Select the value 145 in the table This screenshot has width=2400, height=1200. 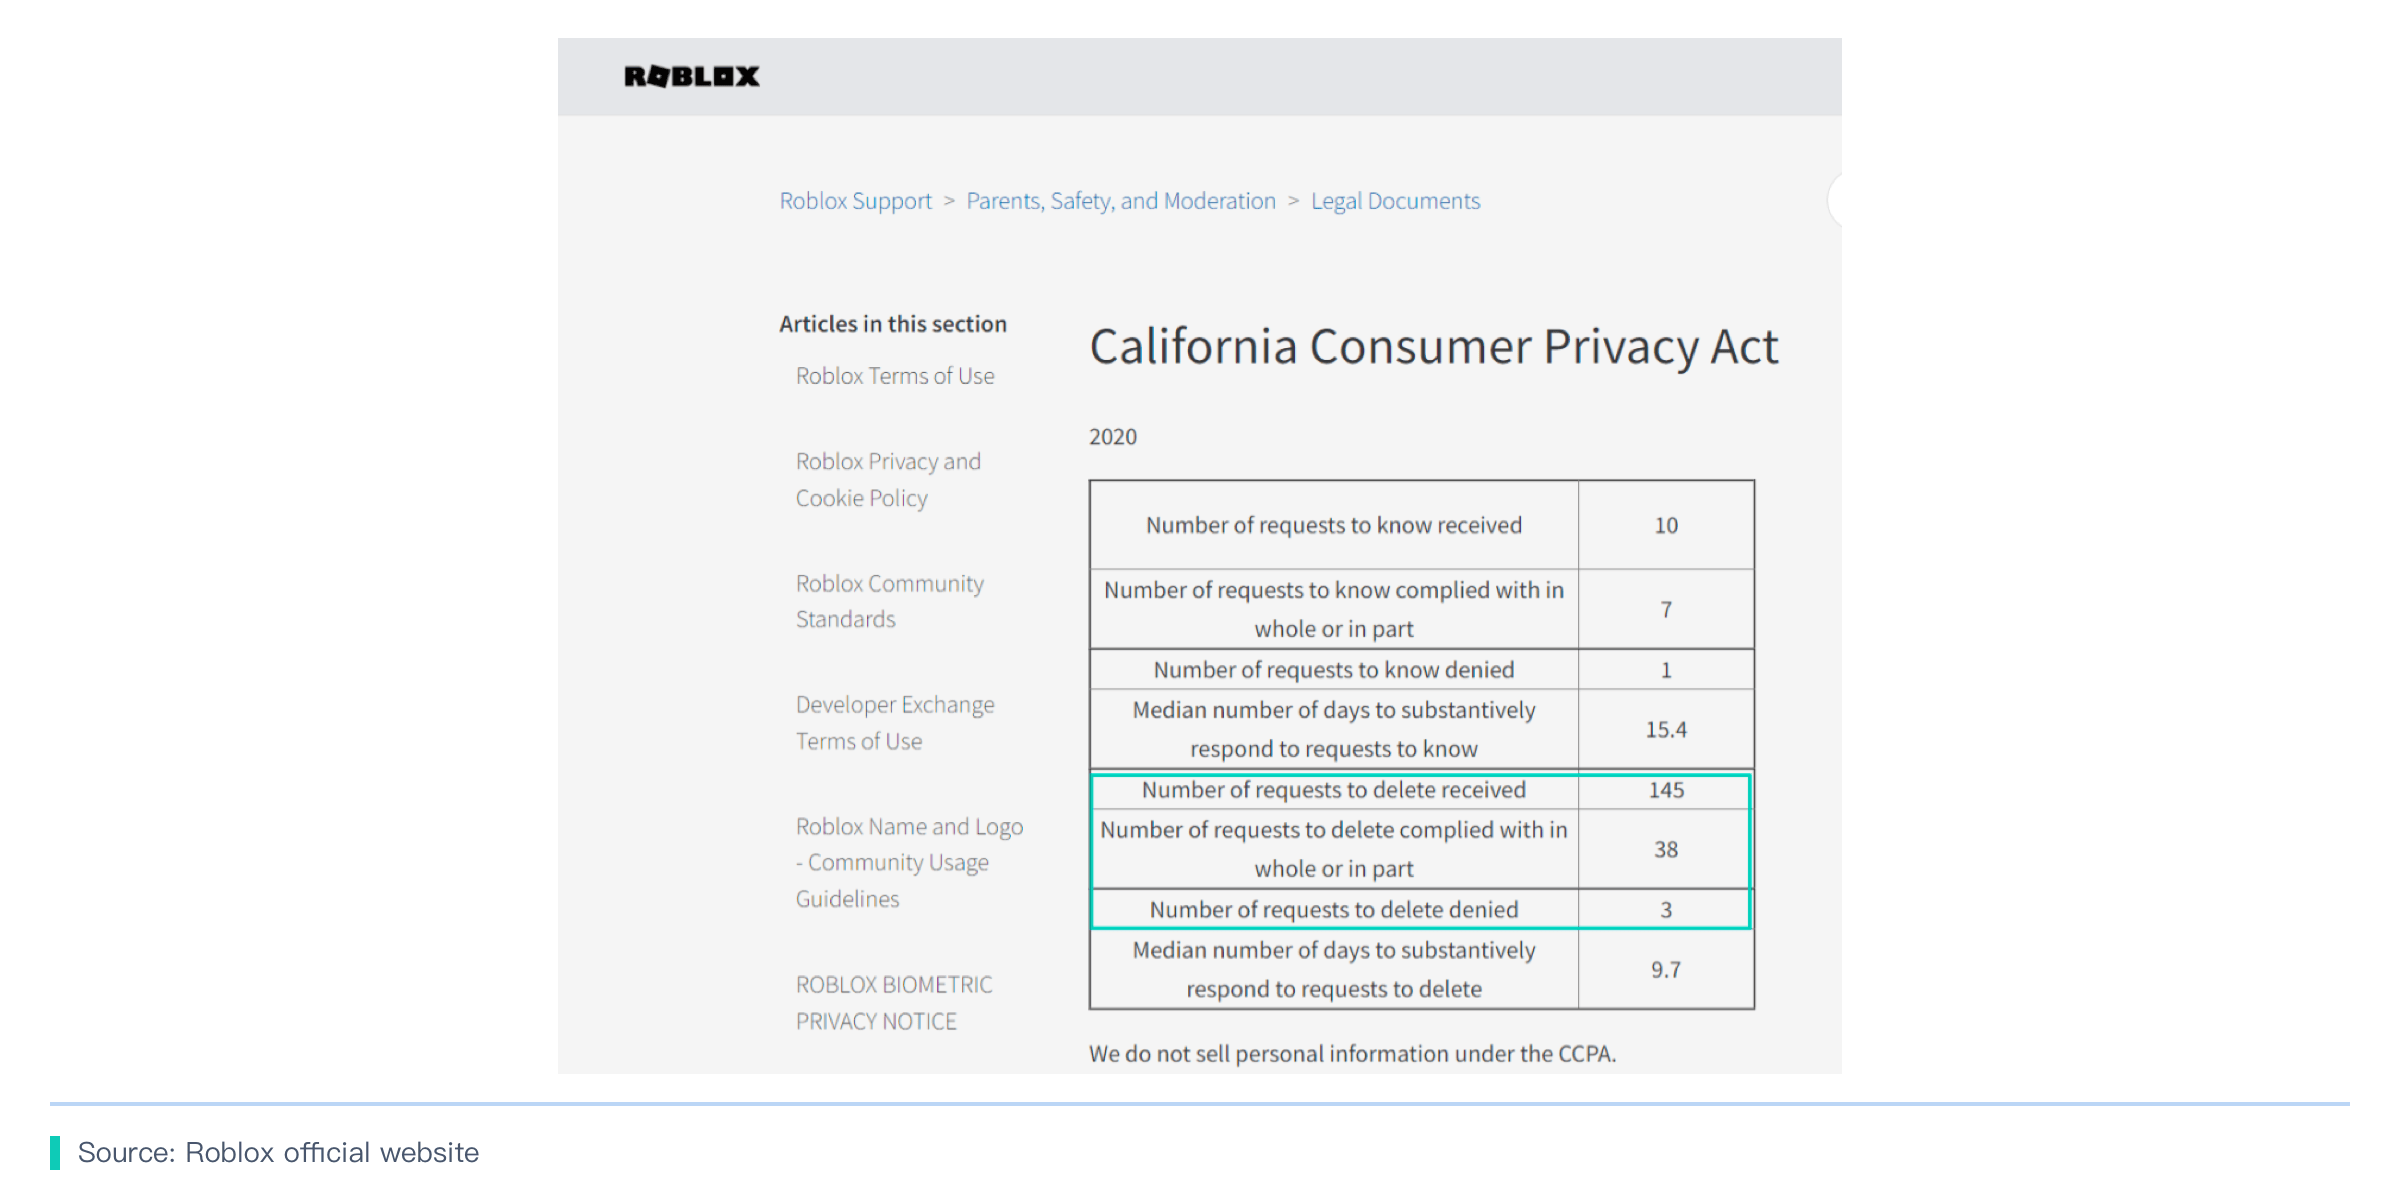[1666, 790]
